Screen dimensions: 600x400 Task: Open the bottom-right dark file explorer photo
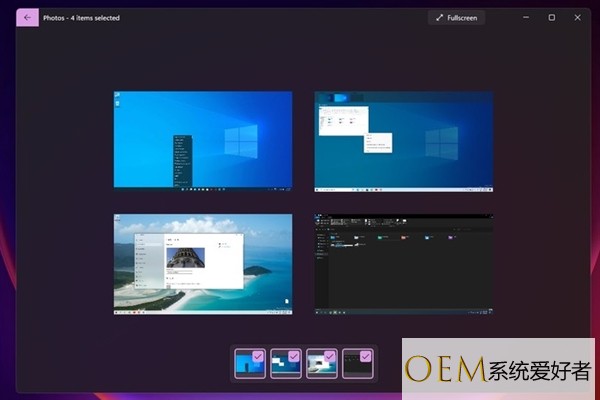403,263
